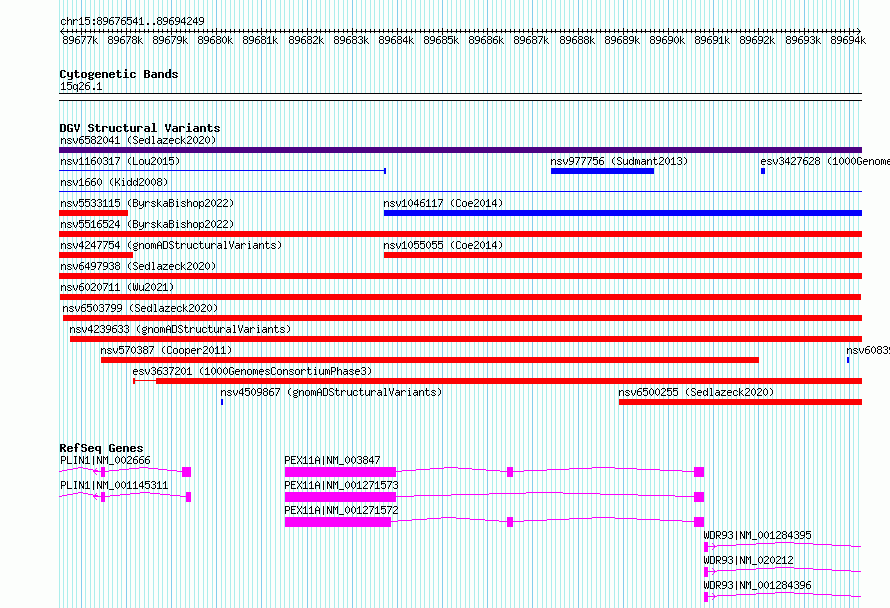
Task: Click the nsv6020711 (Wu2021) label
Action: point(117,287)
